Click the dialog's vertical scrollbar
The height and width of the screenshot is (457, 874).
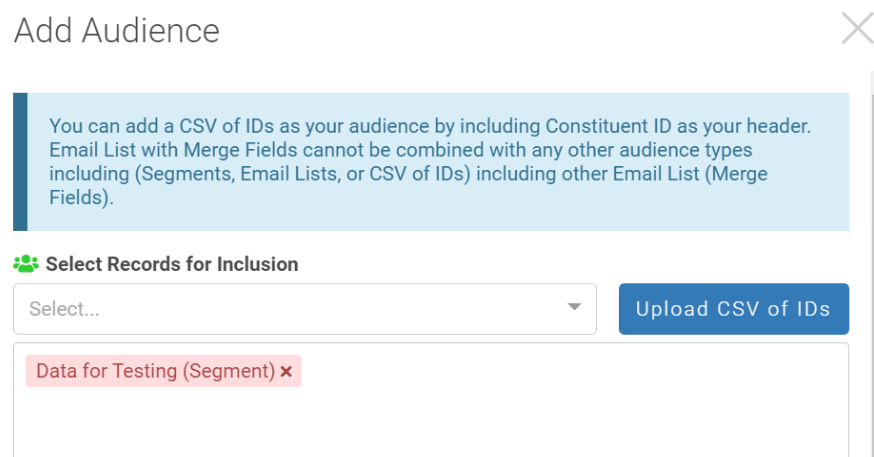click(x=869, y=260)
